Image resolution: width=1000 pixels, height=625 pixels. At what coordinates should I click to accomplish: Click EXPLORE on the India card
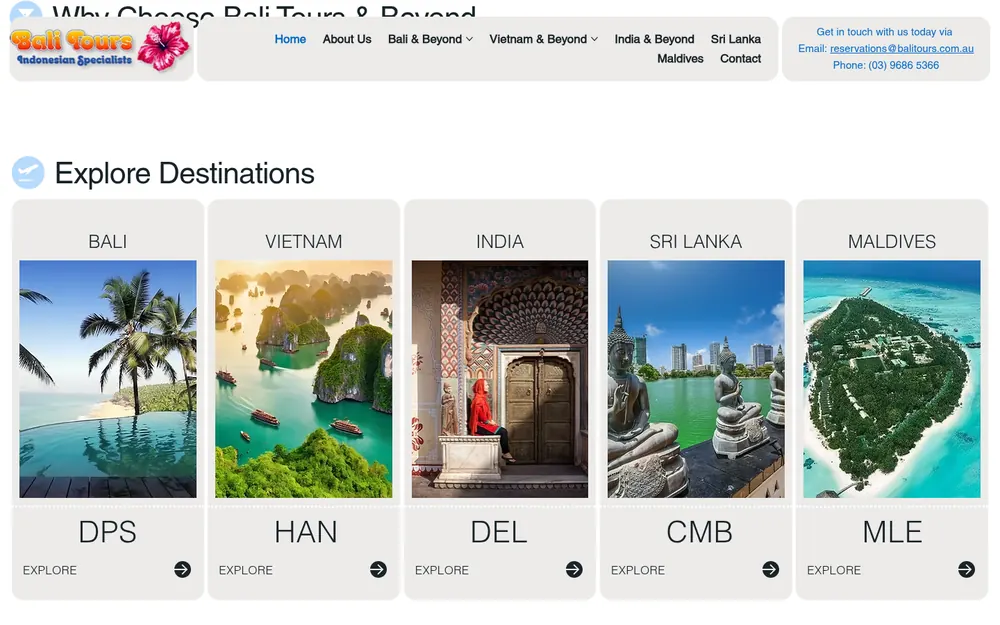(442, 570)
